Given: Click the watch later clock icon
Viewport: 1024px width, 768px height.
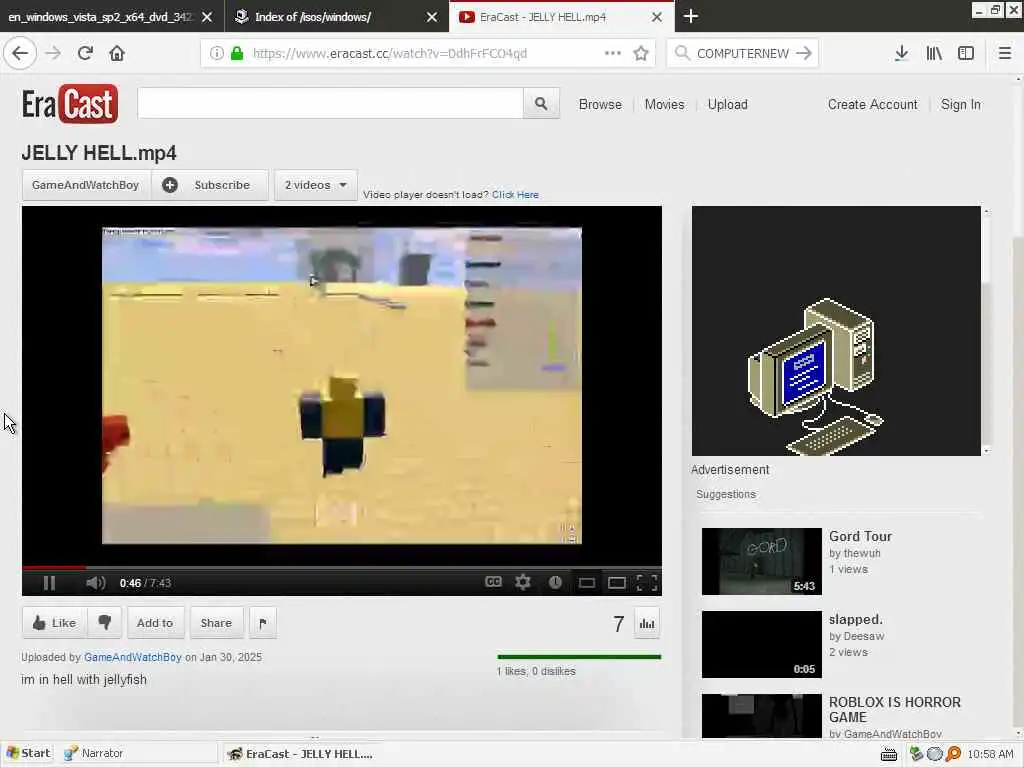Looking at the screenshot, I should (x=555, y=582).
